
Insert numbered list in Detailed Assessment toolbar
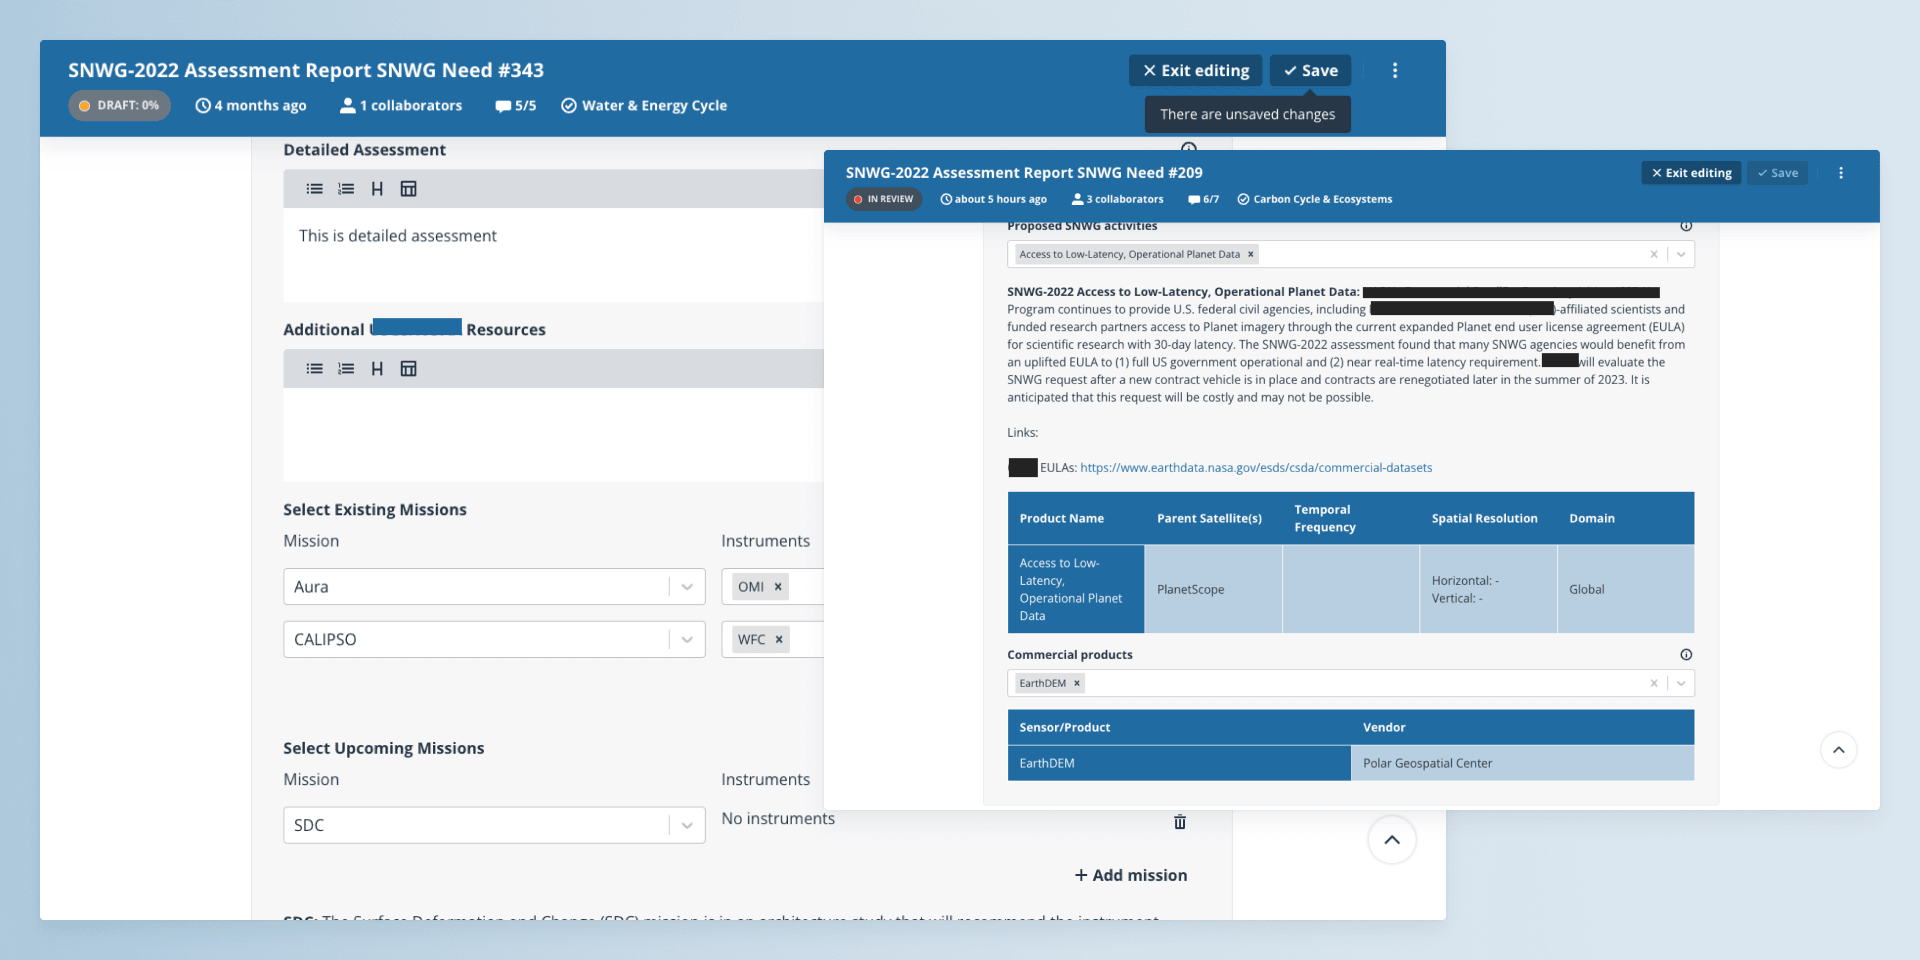pos(346,189)
